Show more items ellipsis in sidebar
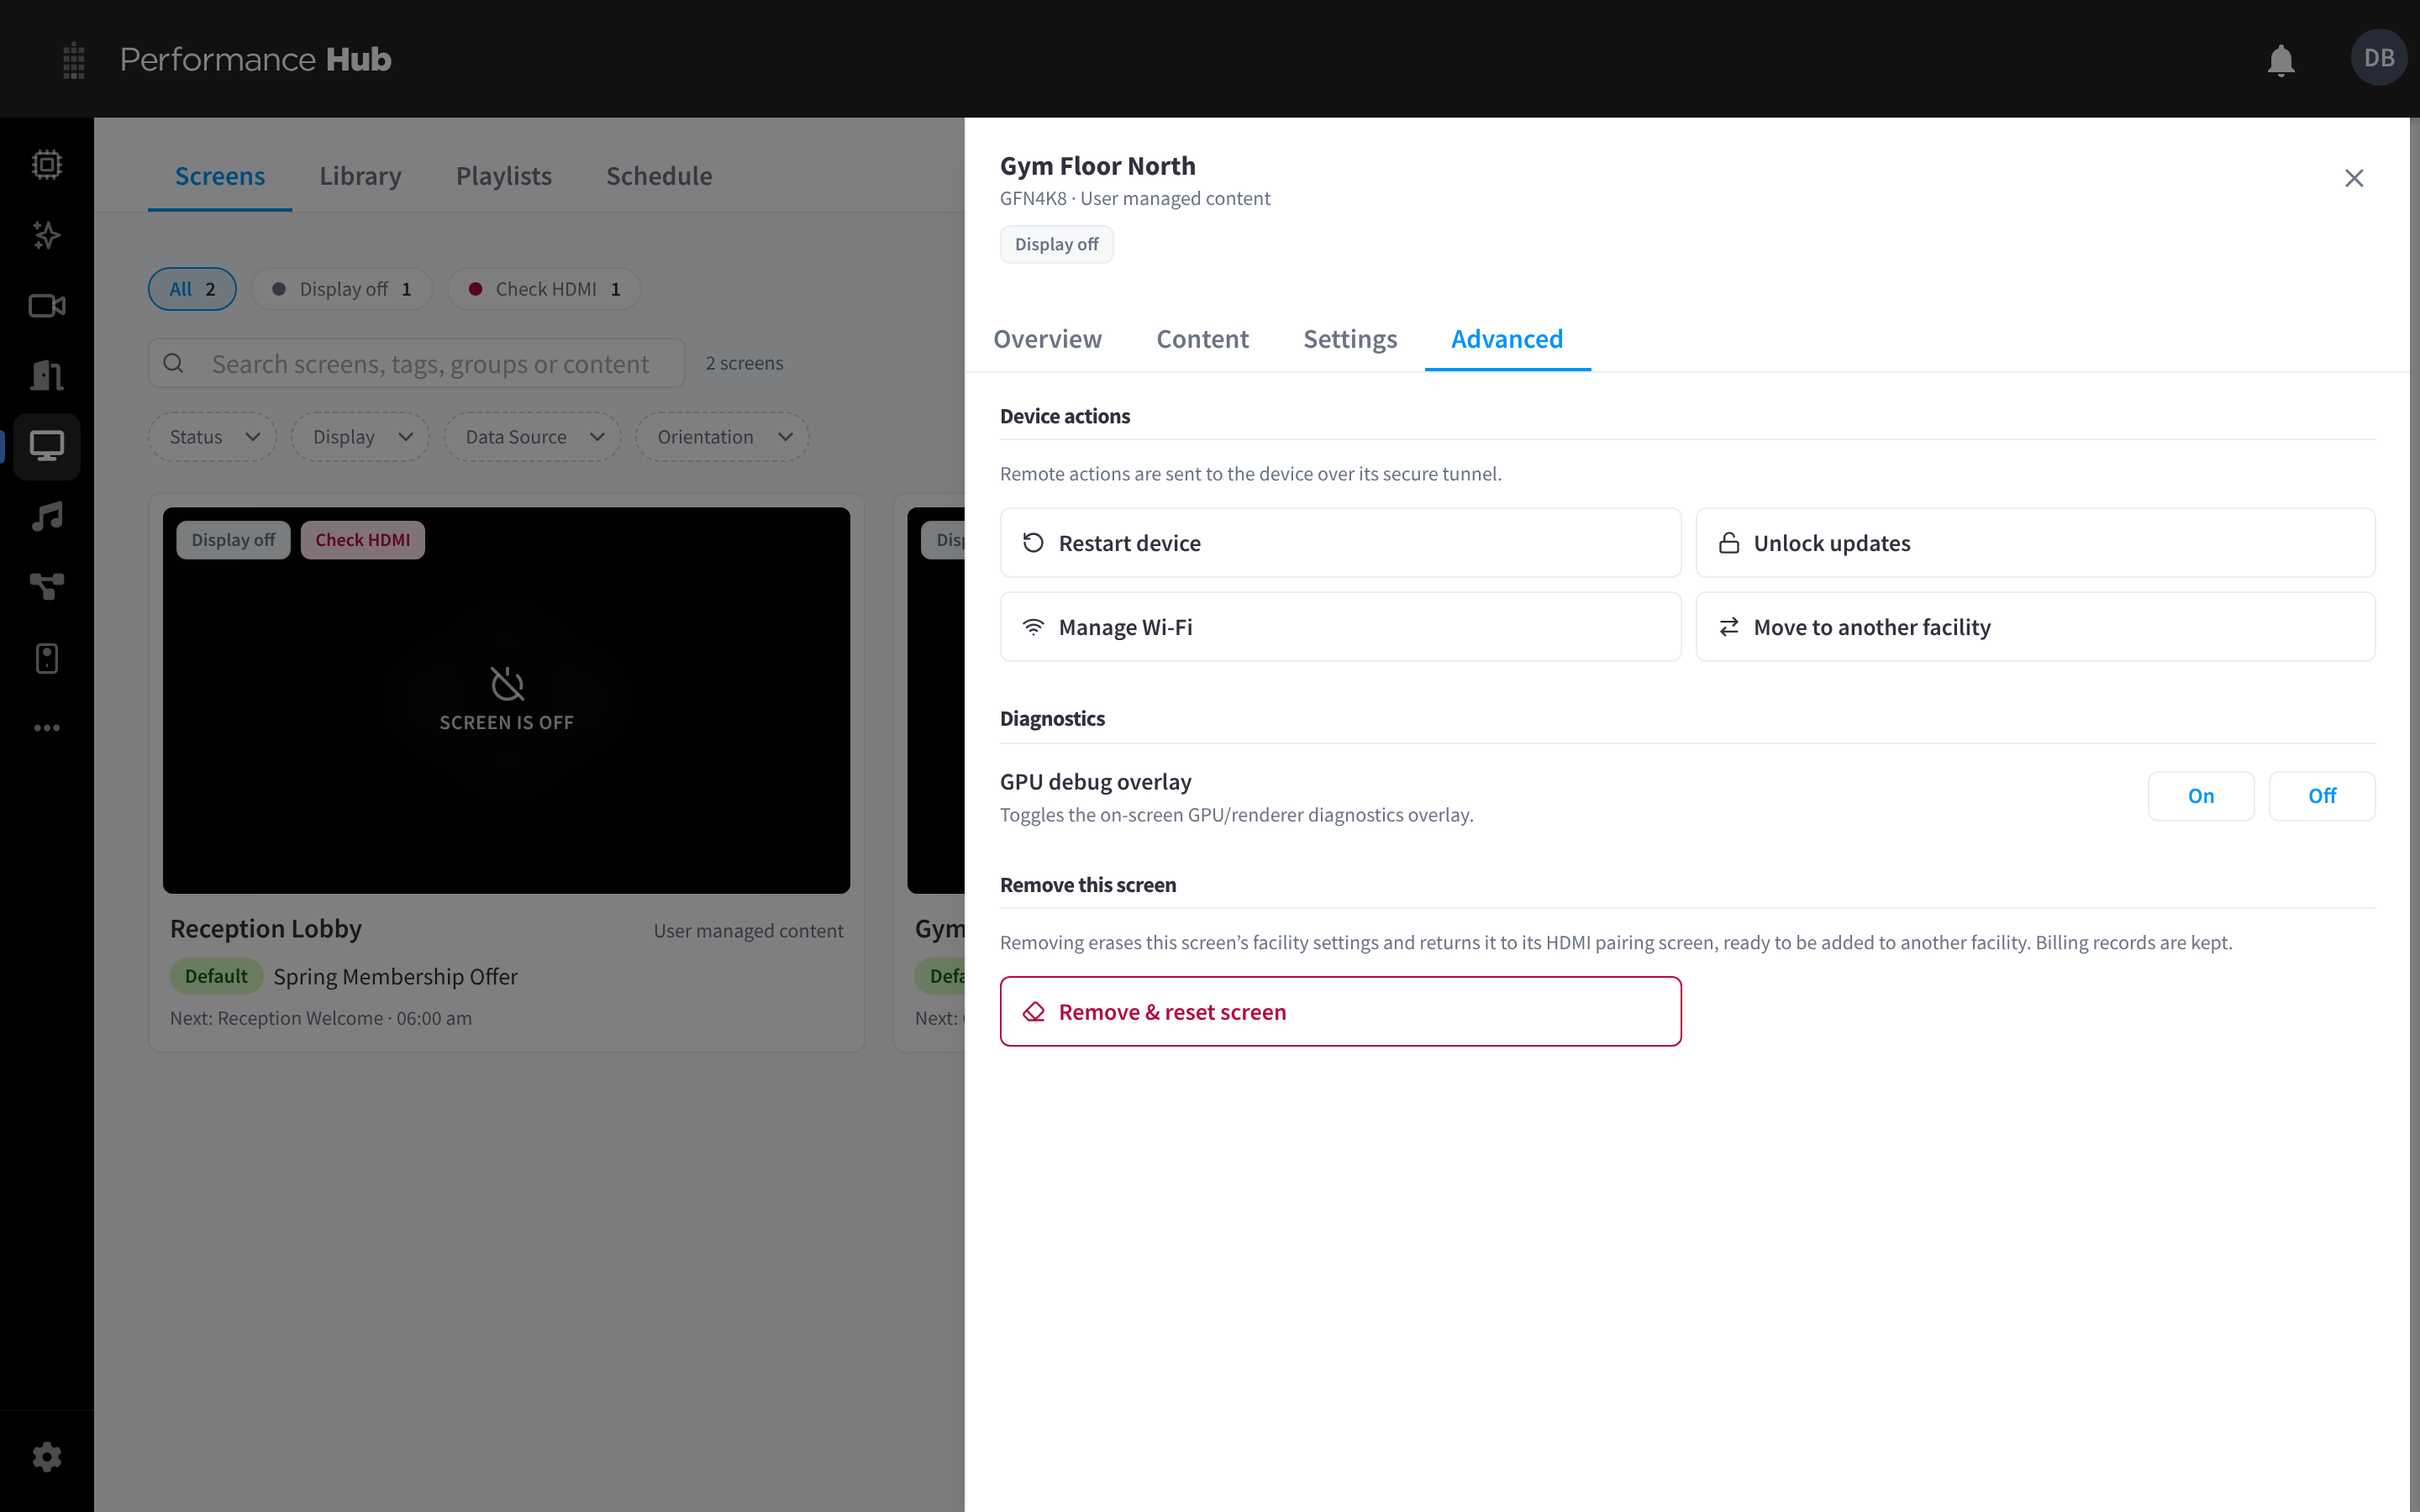The height and width of the screenshot is (1512, 2420). [x=47, y=728]
